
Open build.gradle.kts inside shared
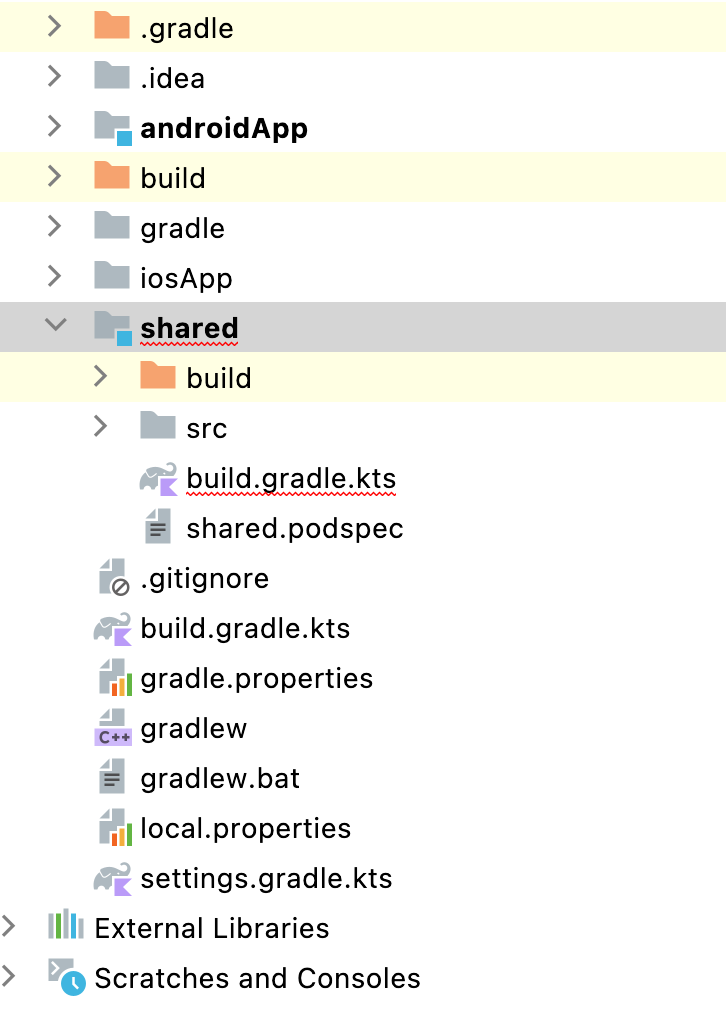pos(291,479)
